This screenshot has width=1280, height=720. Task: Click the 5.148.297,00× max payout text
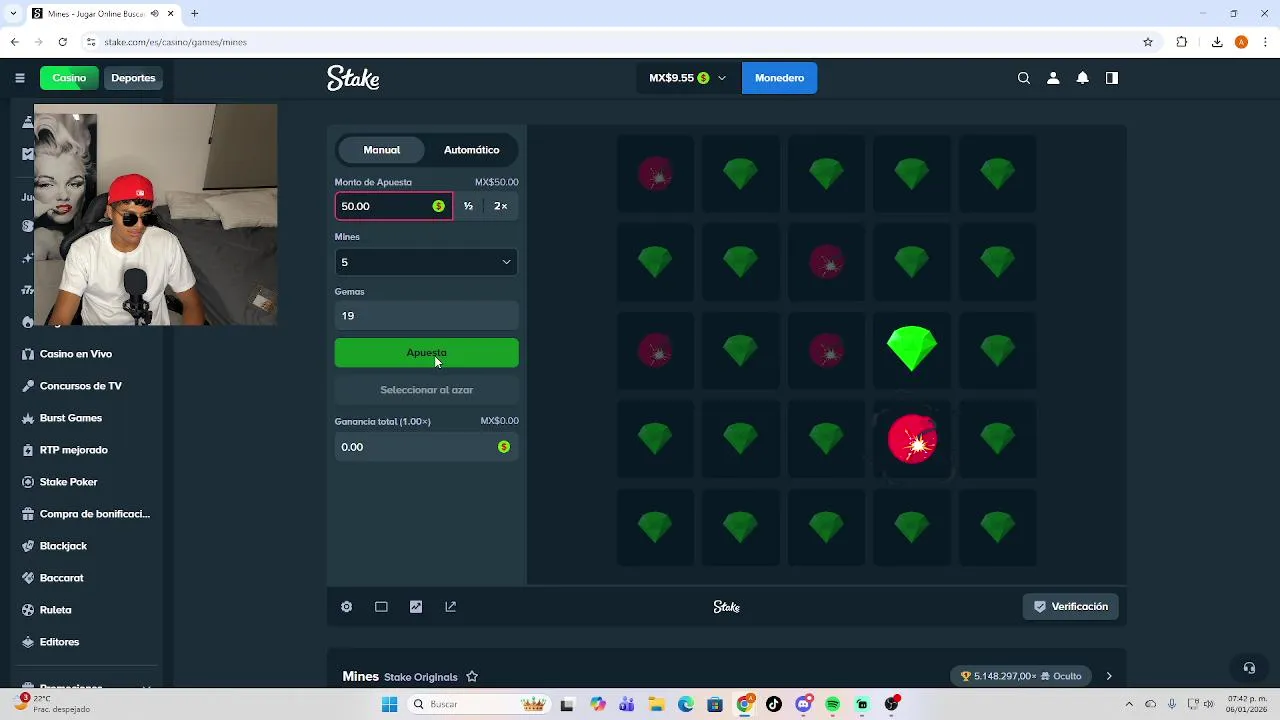pos(1005,677)
